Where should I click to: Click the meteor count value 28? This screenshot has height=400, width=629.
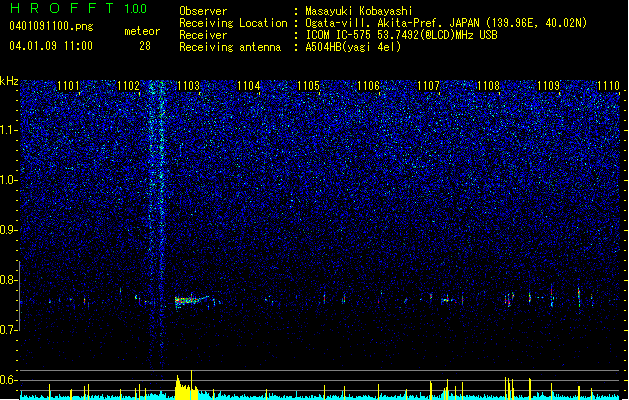(145, 46)
